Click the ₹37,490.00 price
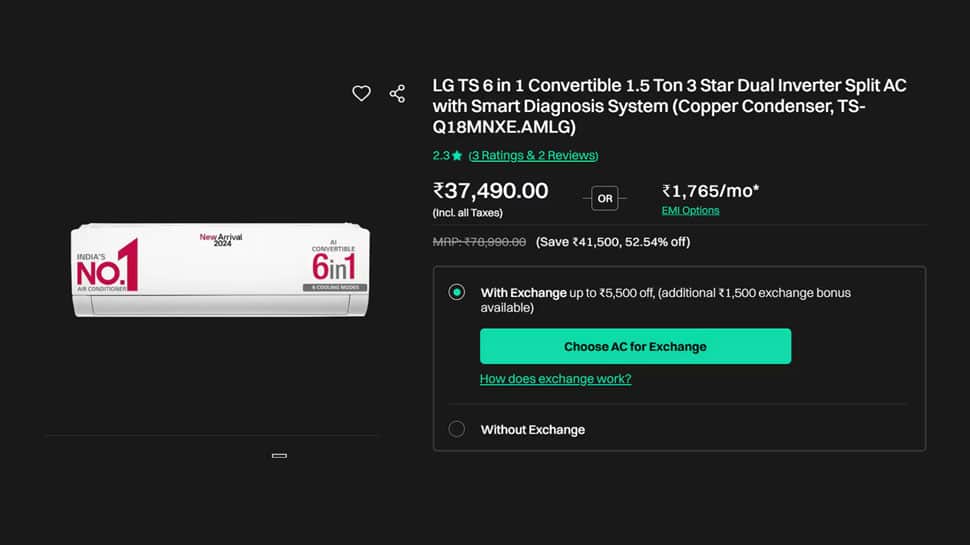Image resolution: width=970 pixels, height=545 pixels. (490, 190)
